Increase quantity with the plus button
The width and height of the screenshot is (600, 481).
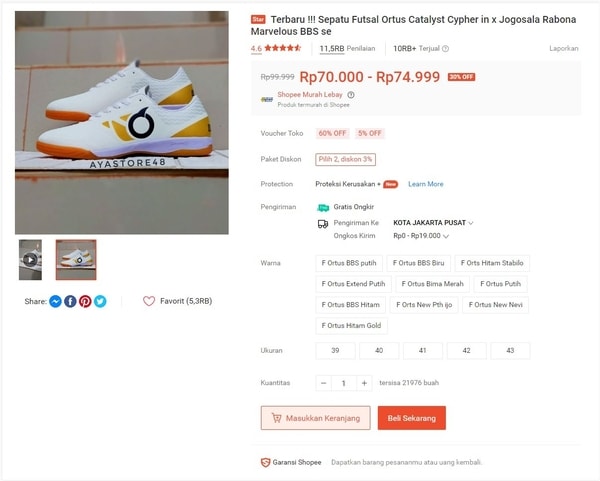[364, 383]
